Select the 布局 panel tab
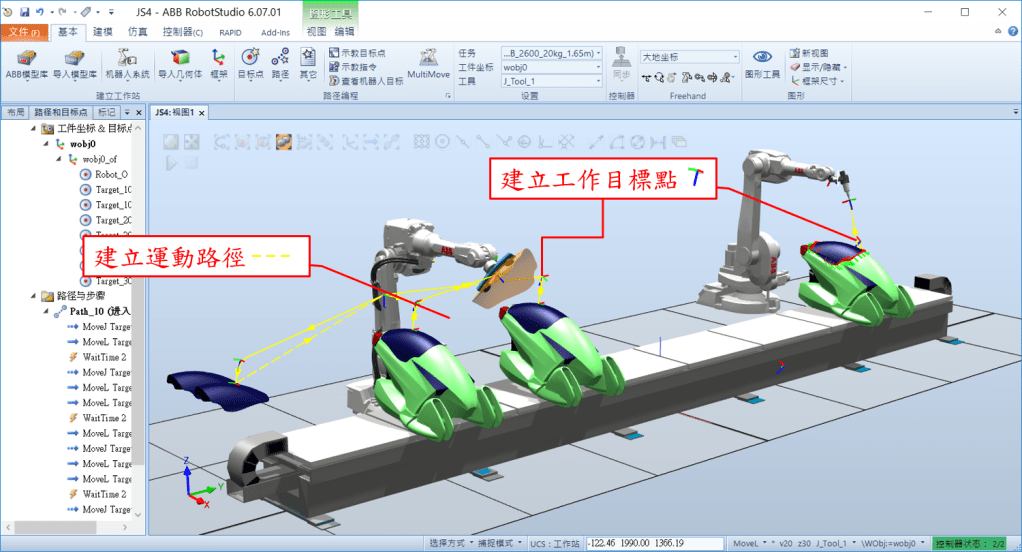This screenshot has height=552, width=1022. 15,112
